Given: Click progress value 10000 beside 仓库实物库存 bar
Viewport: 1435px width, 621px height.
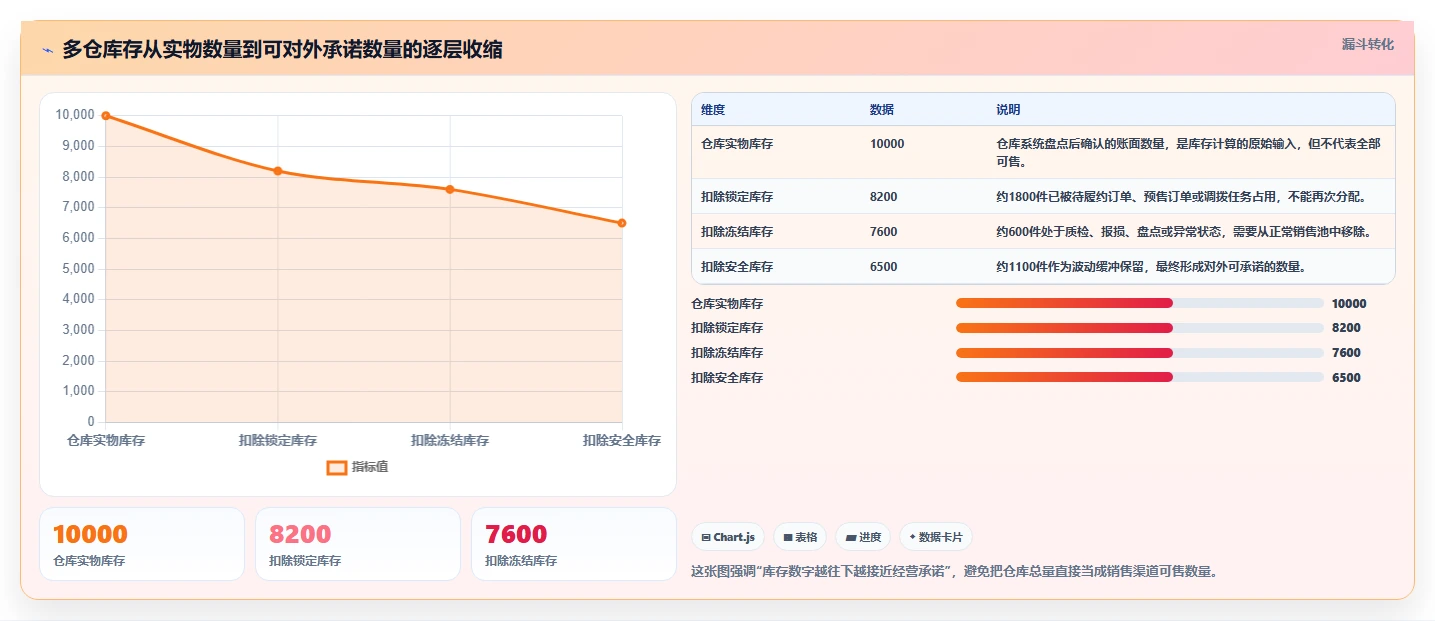Looking at the screenshot, I should pos(1349,304).
